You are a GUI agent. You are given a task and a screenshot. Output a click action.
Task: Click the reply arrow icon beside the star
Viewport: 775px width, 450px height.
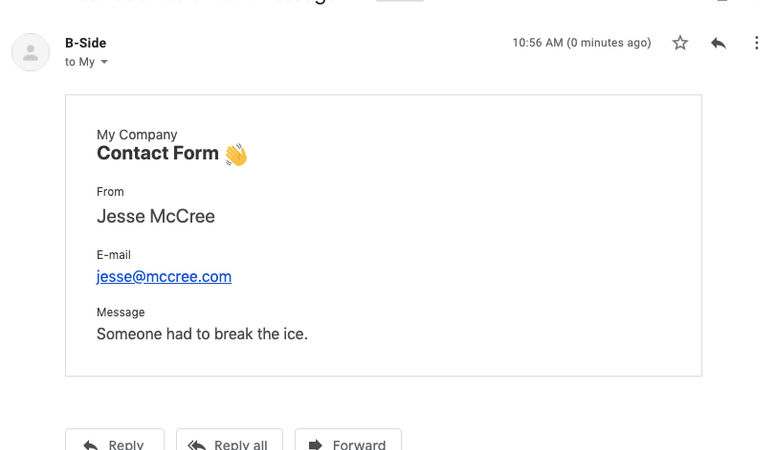tap(718, 43)
